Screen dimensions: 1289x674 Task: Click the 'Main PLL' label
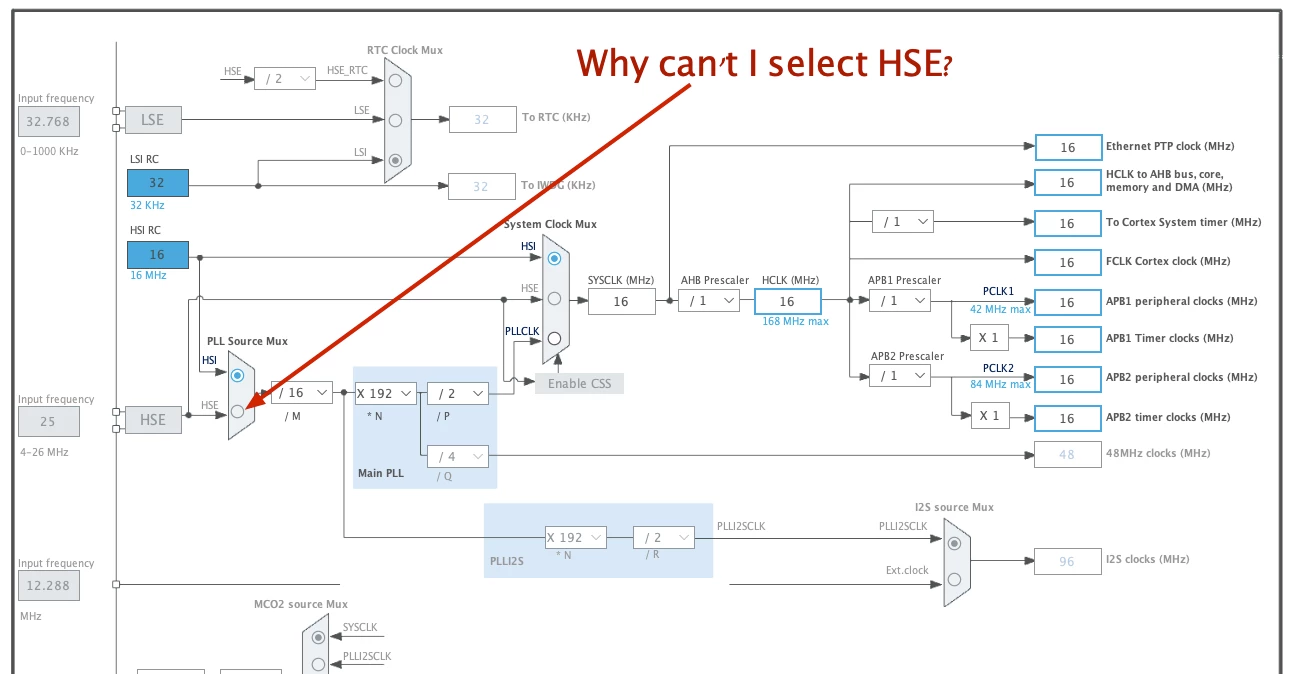381,473
